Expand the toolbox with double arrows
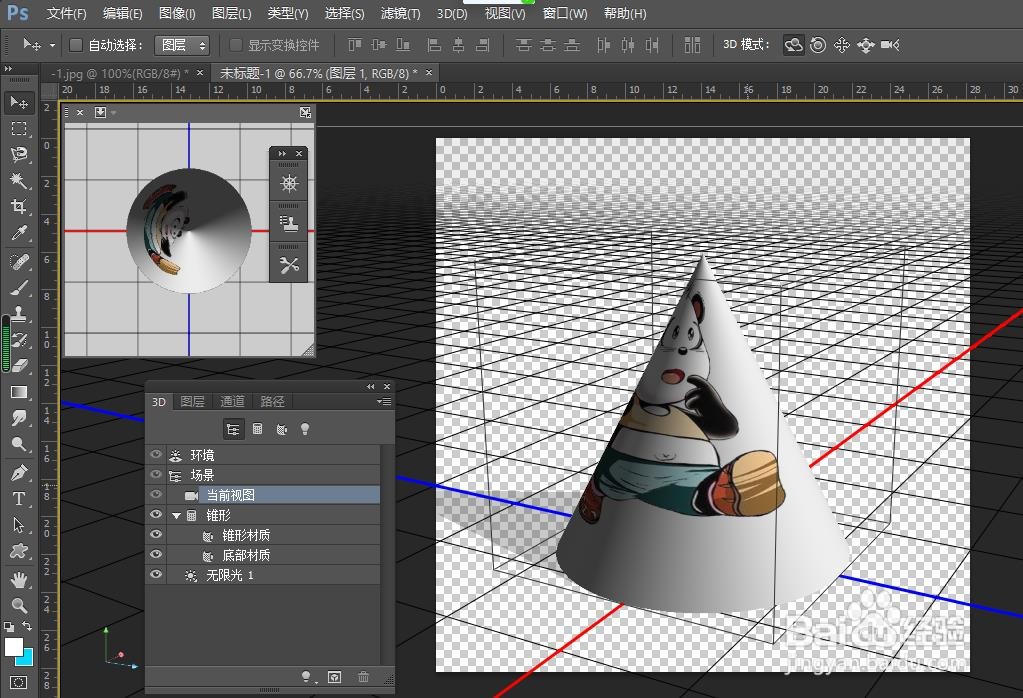The width and height of the screenshot is (1023, 698). (8, 68)
